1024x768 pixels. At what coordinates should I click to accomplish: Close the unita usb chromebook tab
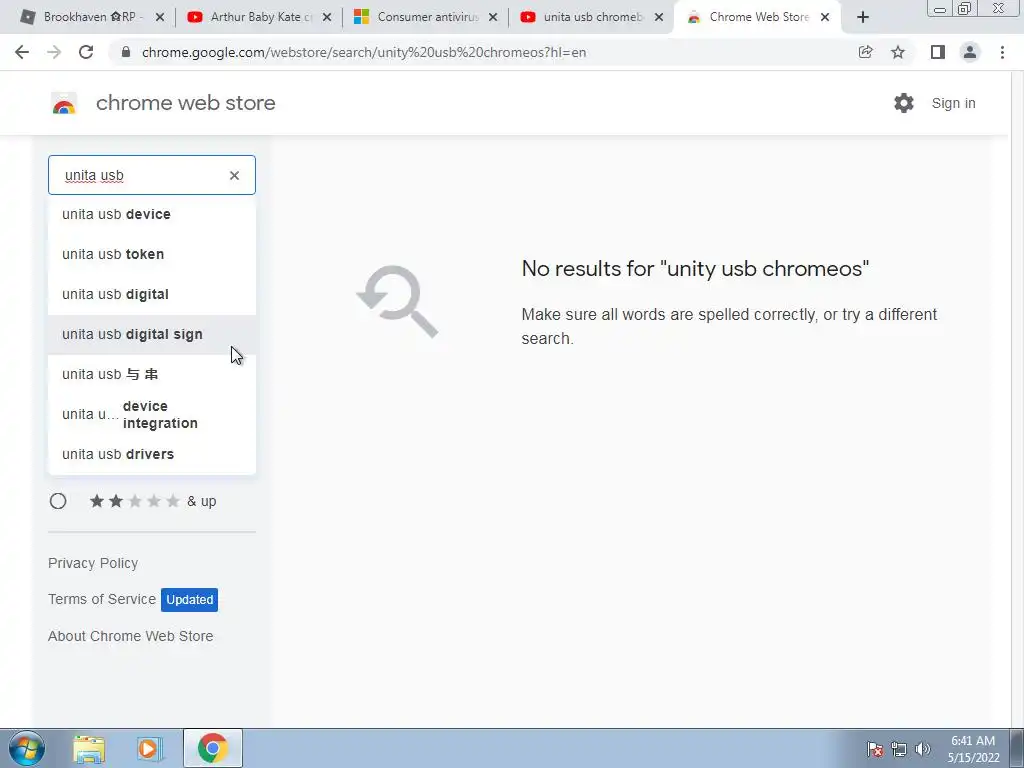pyautogui.click(x=659, y=17)
